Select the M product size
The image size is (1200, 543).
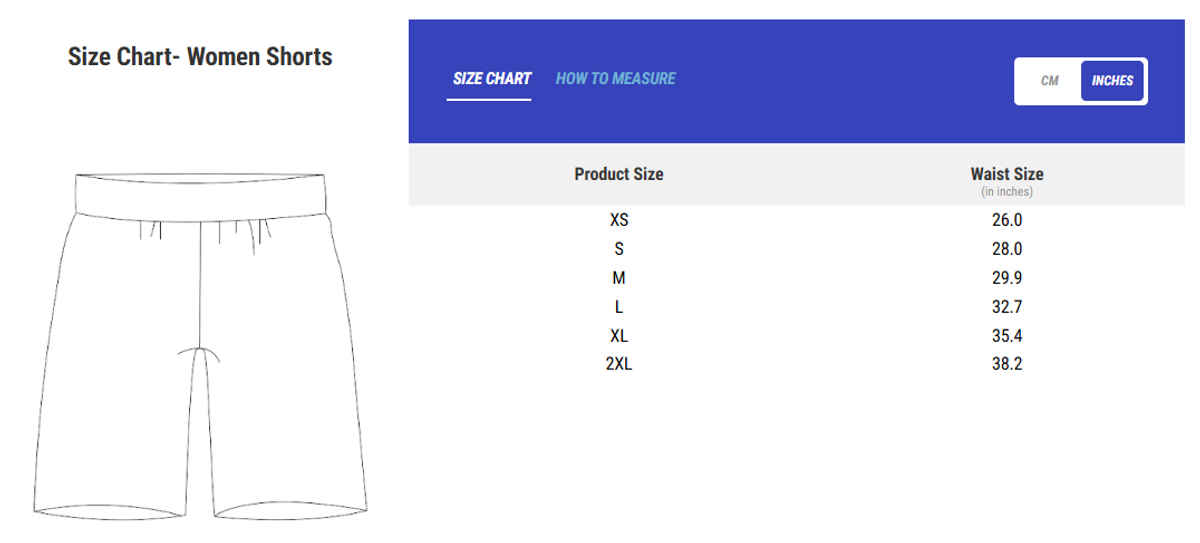pos(618,278)
